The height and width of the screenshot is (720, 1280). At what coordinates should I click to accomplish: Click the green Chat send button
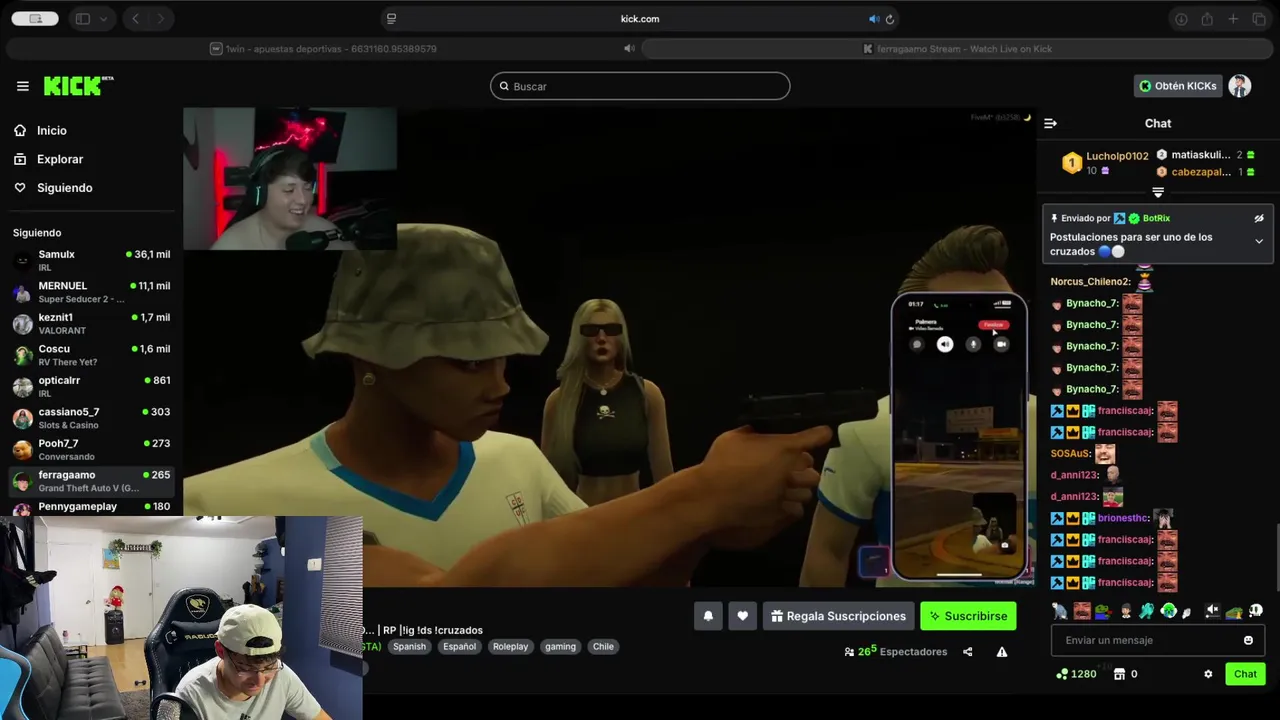[x=1245, y=674]
